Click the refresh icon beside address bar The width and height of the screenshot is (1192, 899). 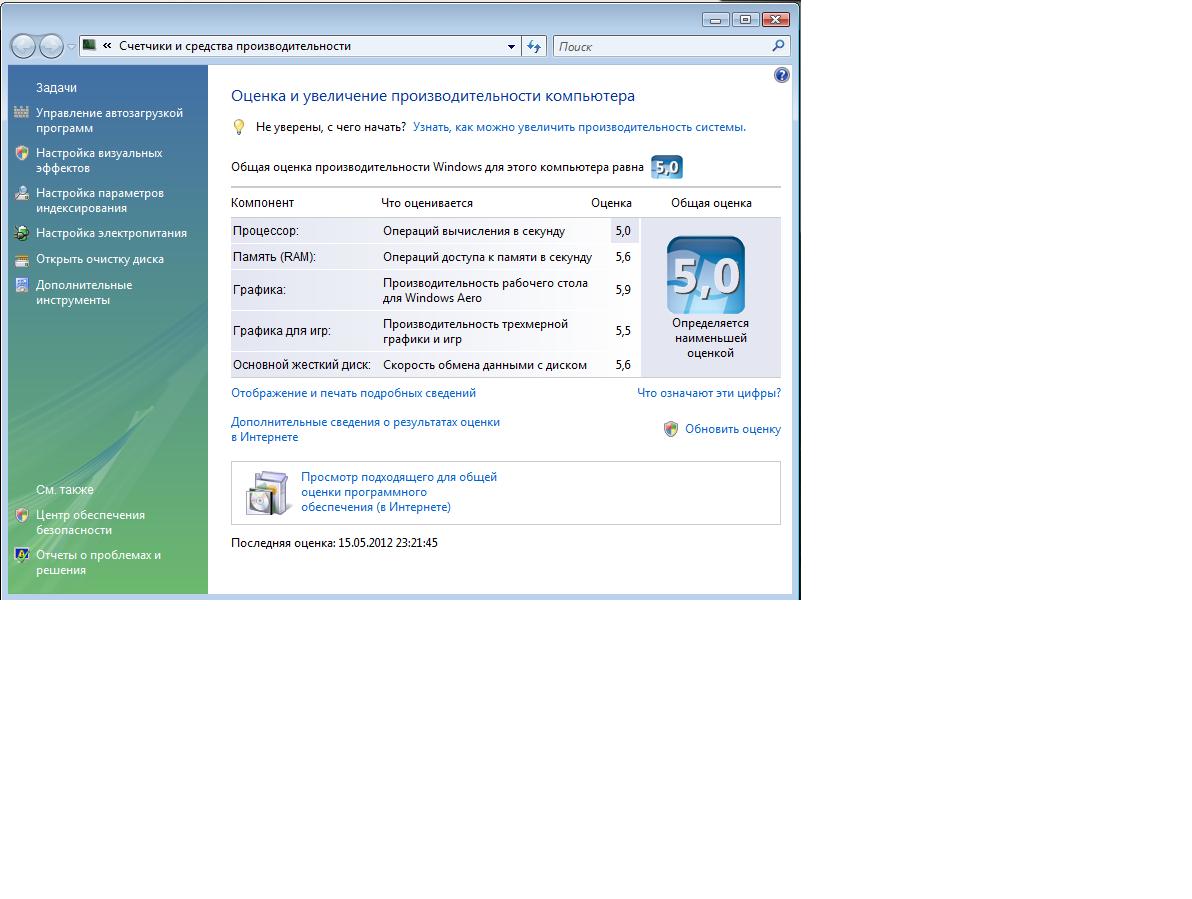coord(534,46)
